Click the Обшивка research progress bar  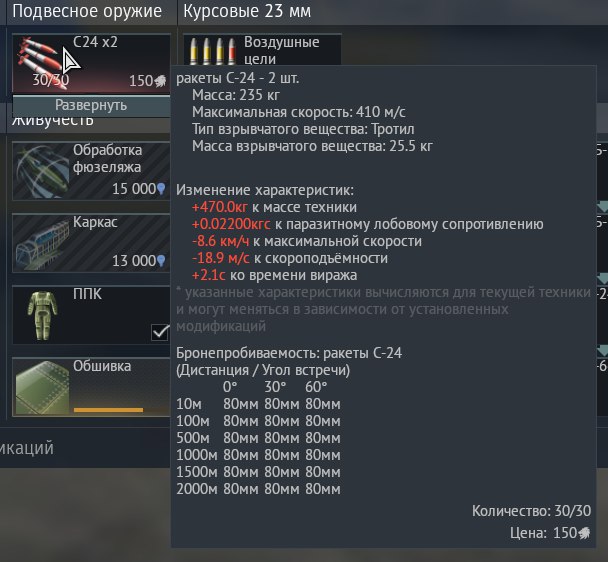pos(108,410)
